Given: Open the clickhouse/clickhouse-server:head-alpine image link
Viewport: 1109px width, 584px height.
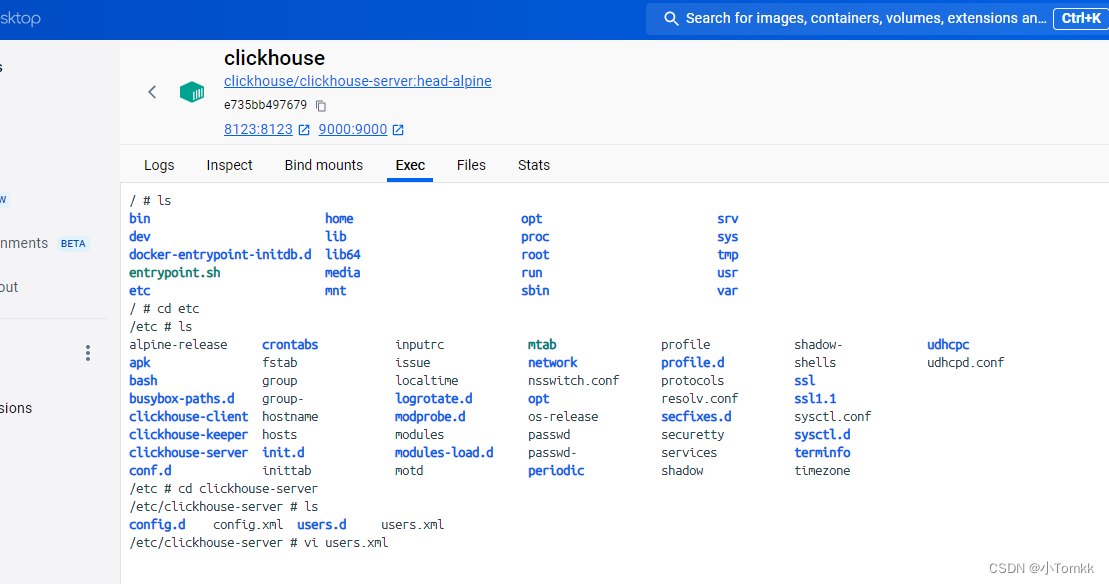Looking at the screenshot, I should [357, 81].
